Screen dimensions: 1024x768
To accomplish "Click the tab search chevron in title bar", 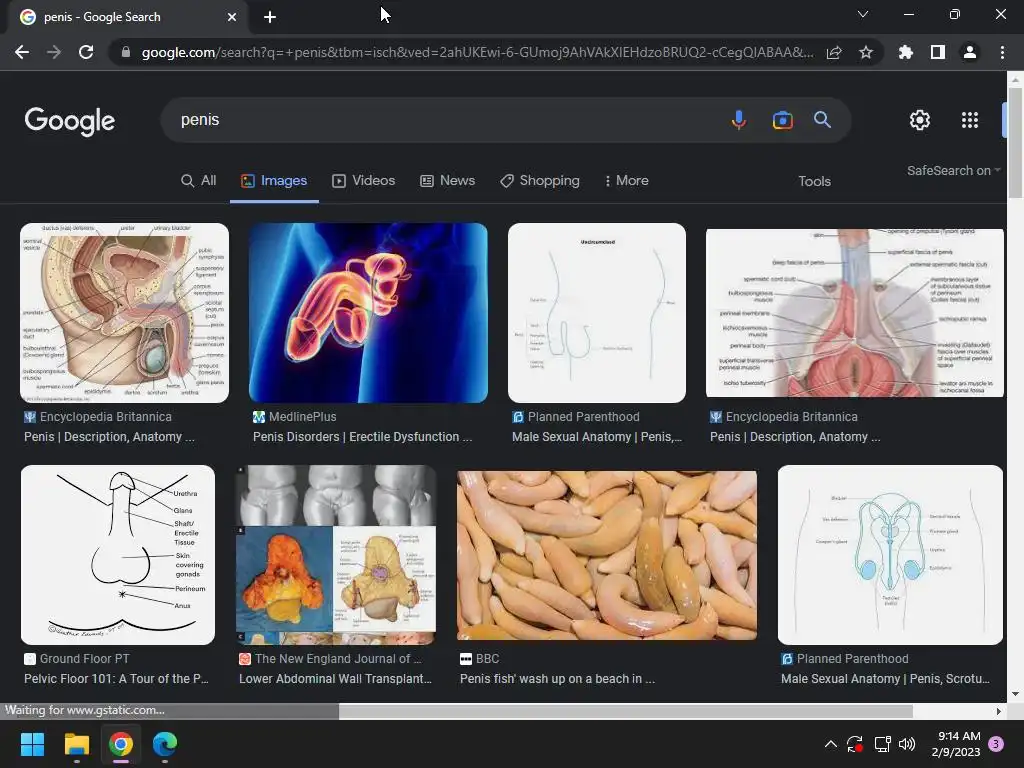I will (863, 14).
